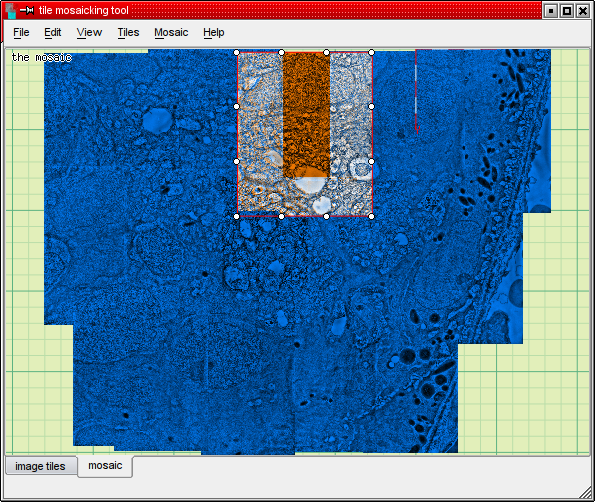Screen dimensions: 595x502
Task: Click the minimize window button
Action: [551, 11]
